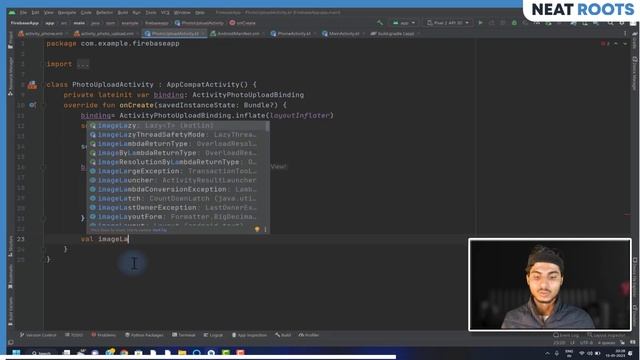This screenshot has height=360, width=640.
Task: Expand the folded import block
Action: 83,64
